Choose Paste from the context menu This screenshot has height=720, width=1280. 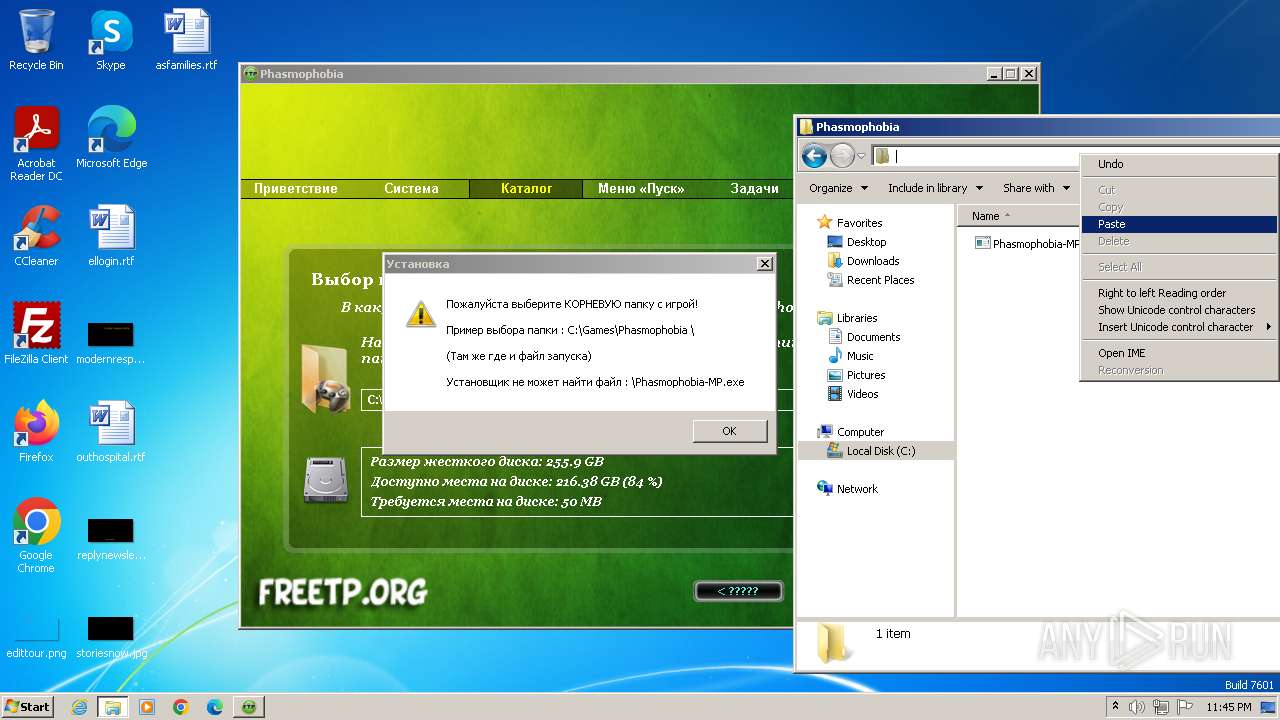click(1179, 224)
